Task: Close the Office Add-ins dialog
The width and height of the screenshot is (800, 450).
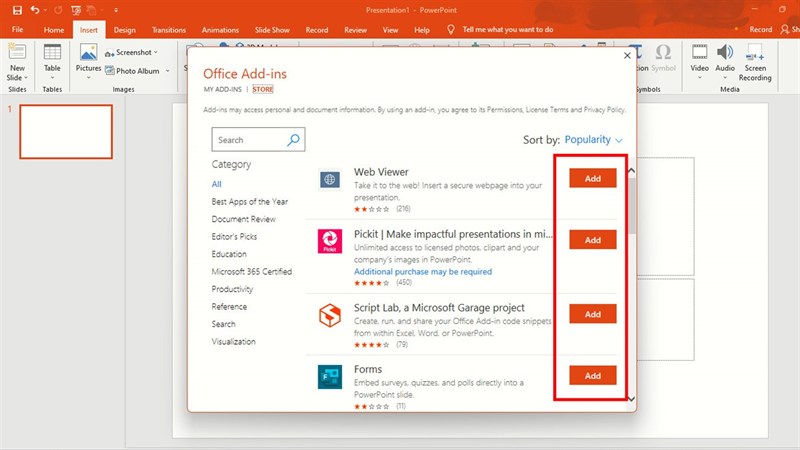Action: tap(627, 56)
